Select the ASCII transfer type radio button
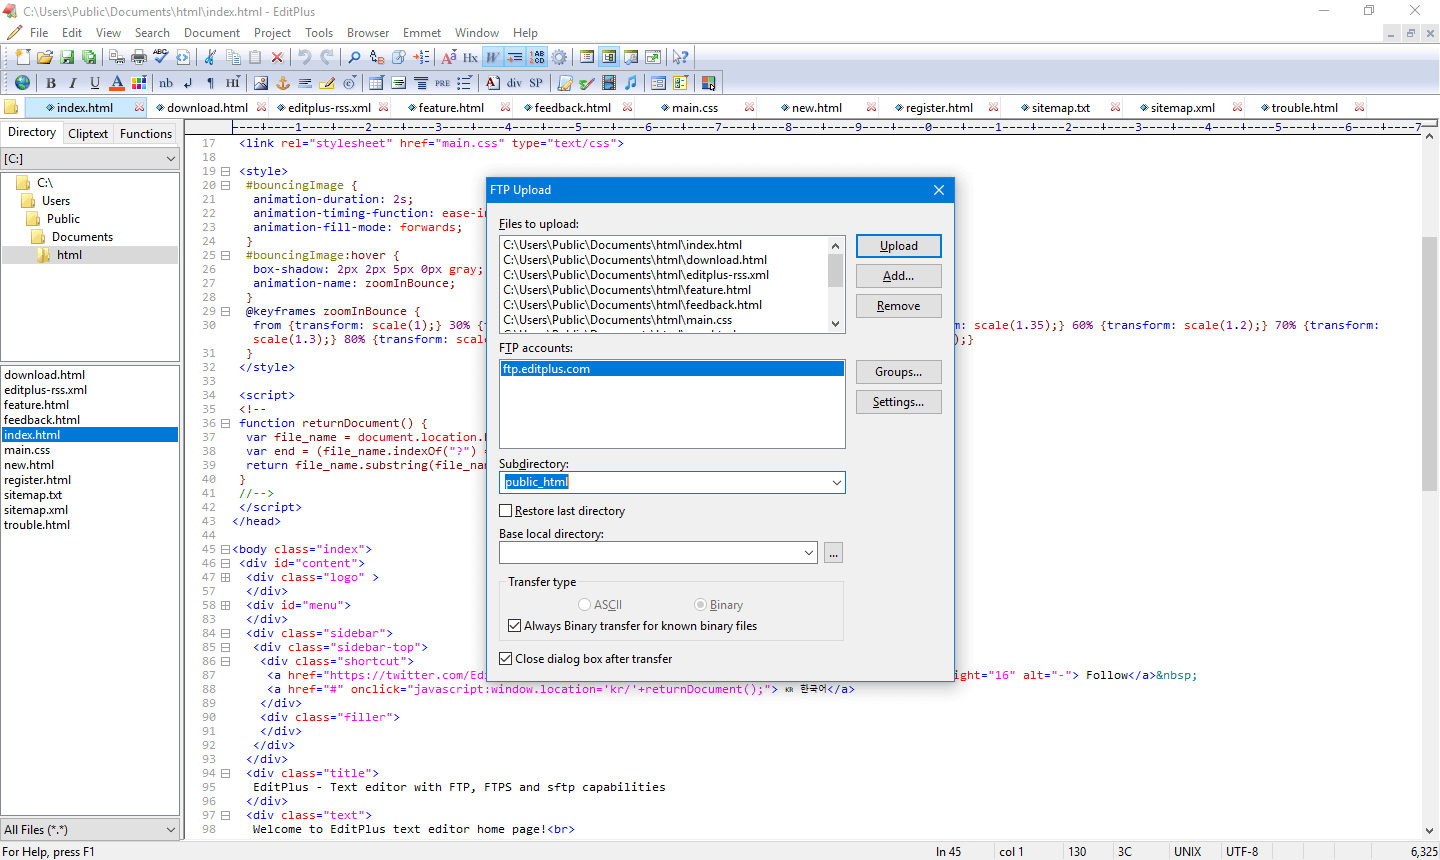 pyautogui.click(x=585, y=605)
